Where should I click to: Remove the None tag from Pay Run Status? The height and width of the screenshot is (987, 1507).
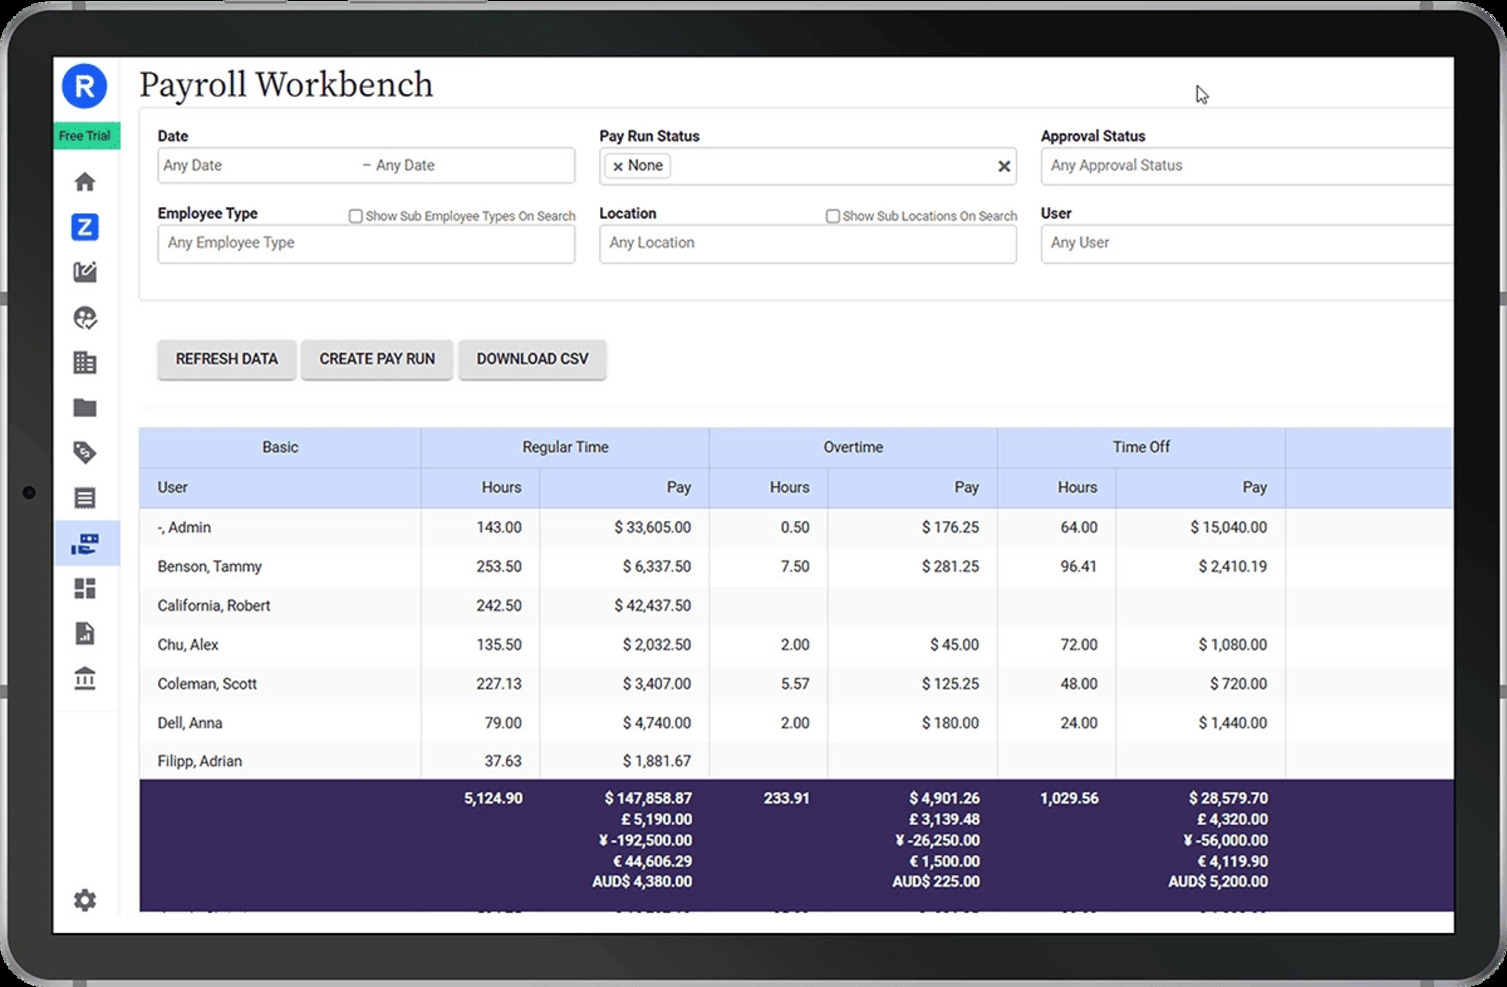(x=618, y=167)
